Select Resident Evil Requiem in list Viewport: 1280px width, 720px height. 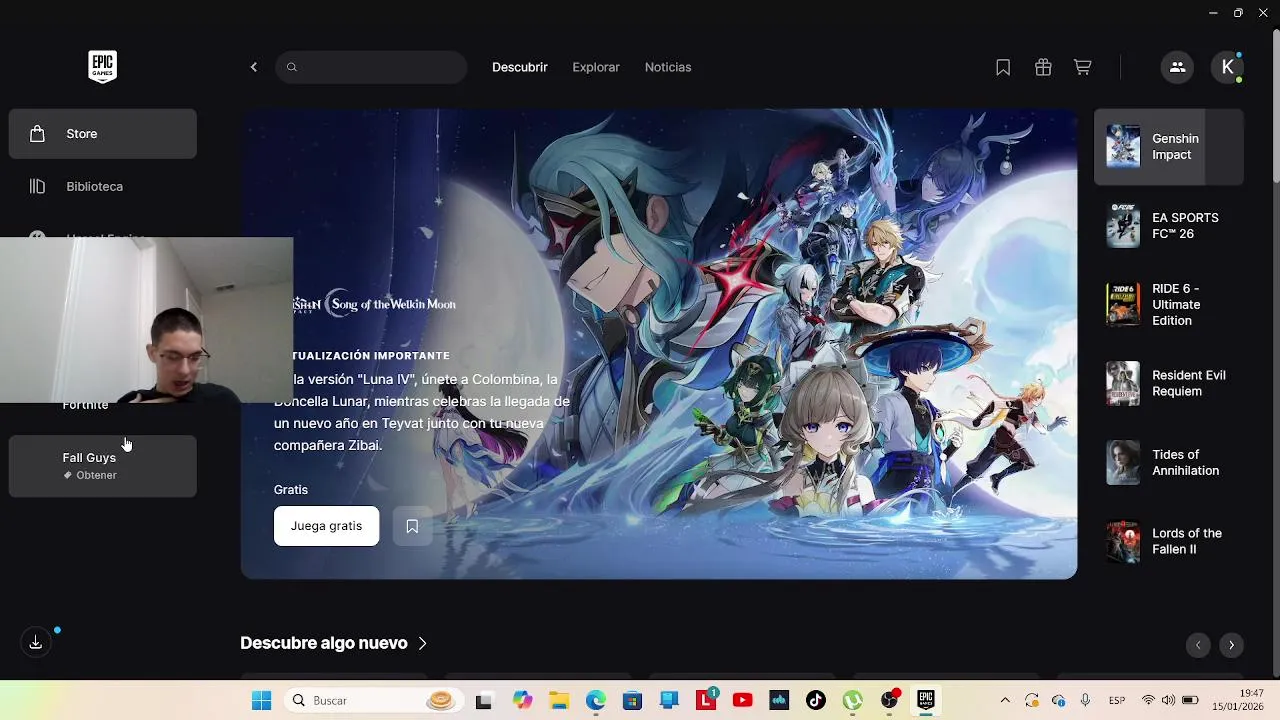(x=1169, y=383)
